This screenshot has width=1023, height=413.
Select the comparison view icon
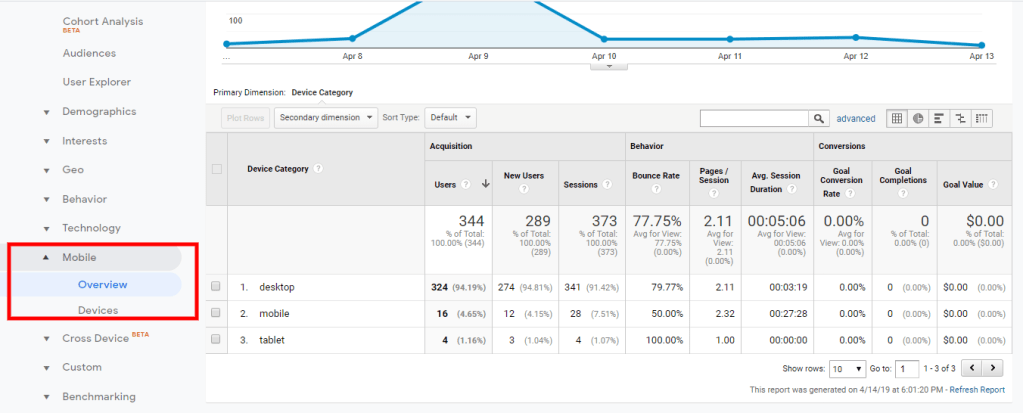click(961, 118)
